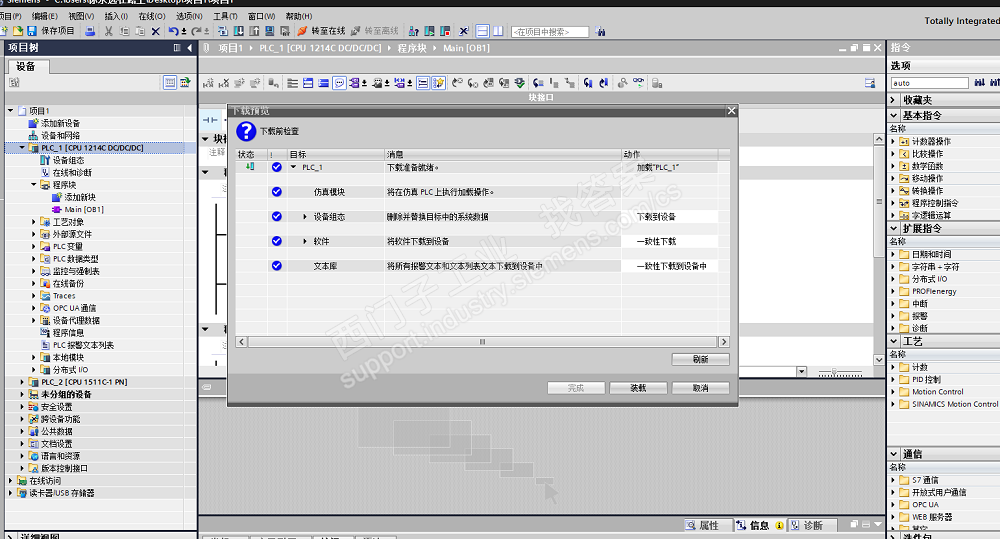This screenshot has height=539, width=1000.
Task: Click the delete X icon in main toolbar
Action: click(155, 31)
